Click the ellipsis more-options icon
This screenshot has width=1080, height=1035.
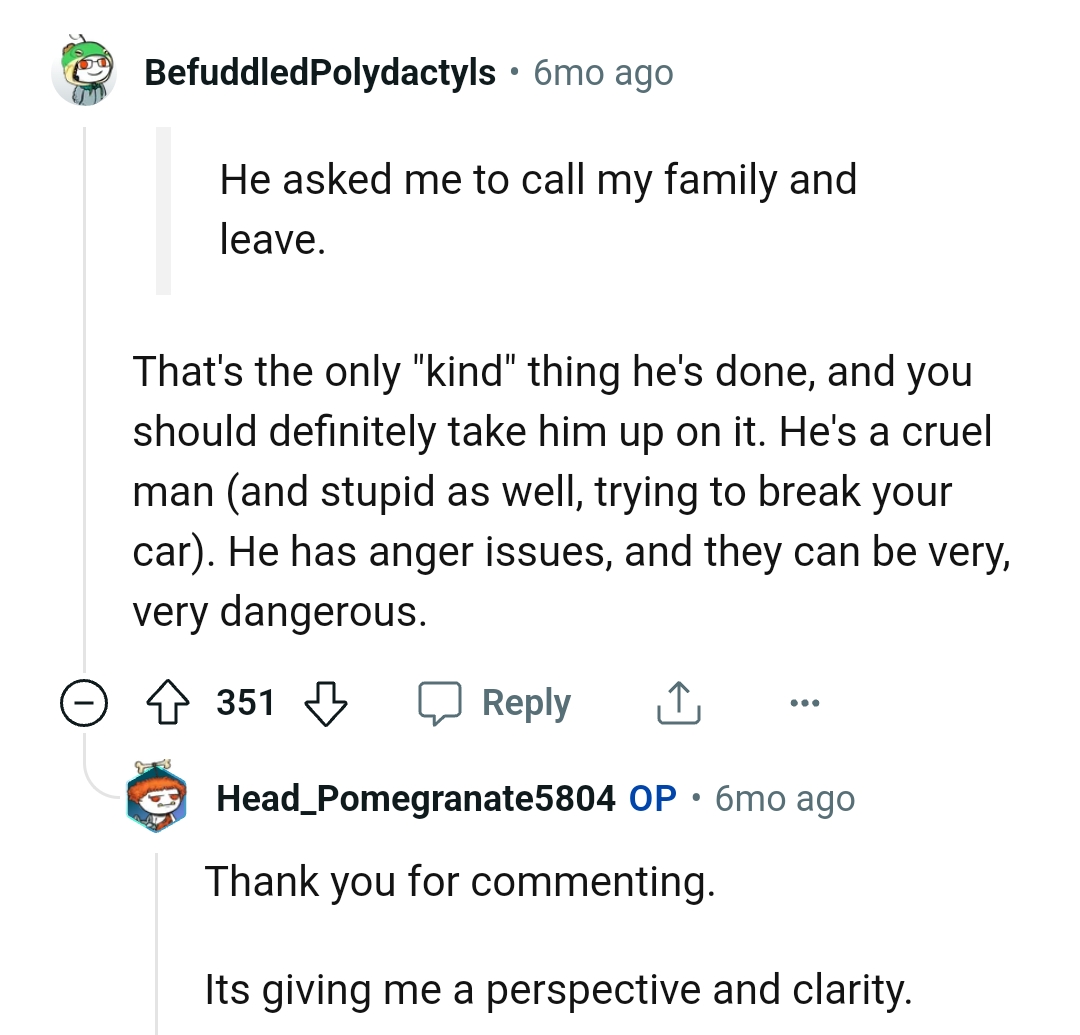(805, 702)
